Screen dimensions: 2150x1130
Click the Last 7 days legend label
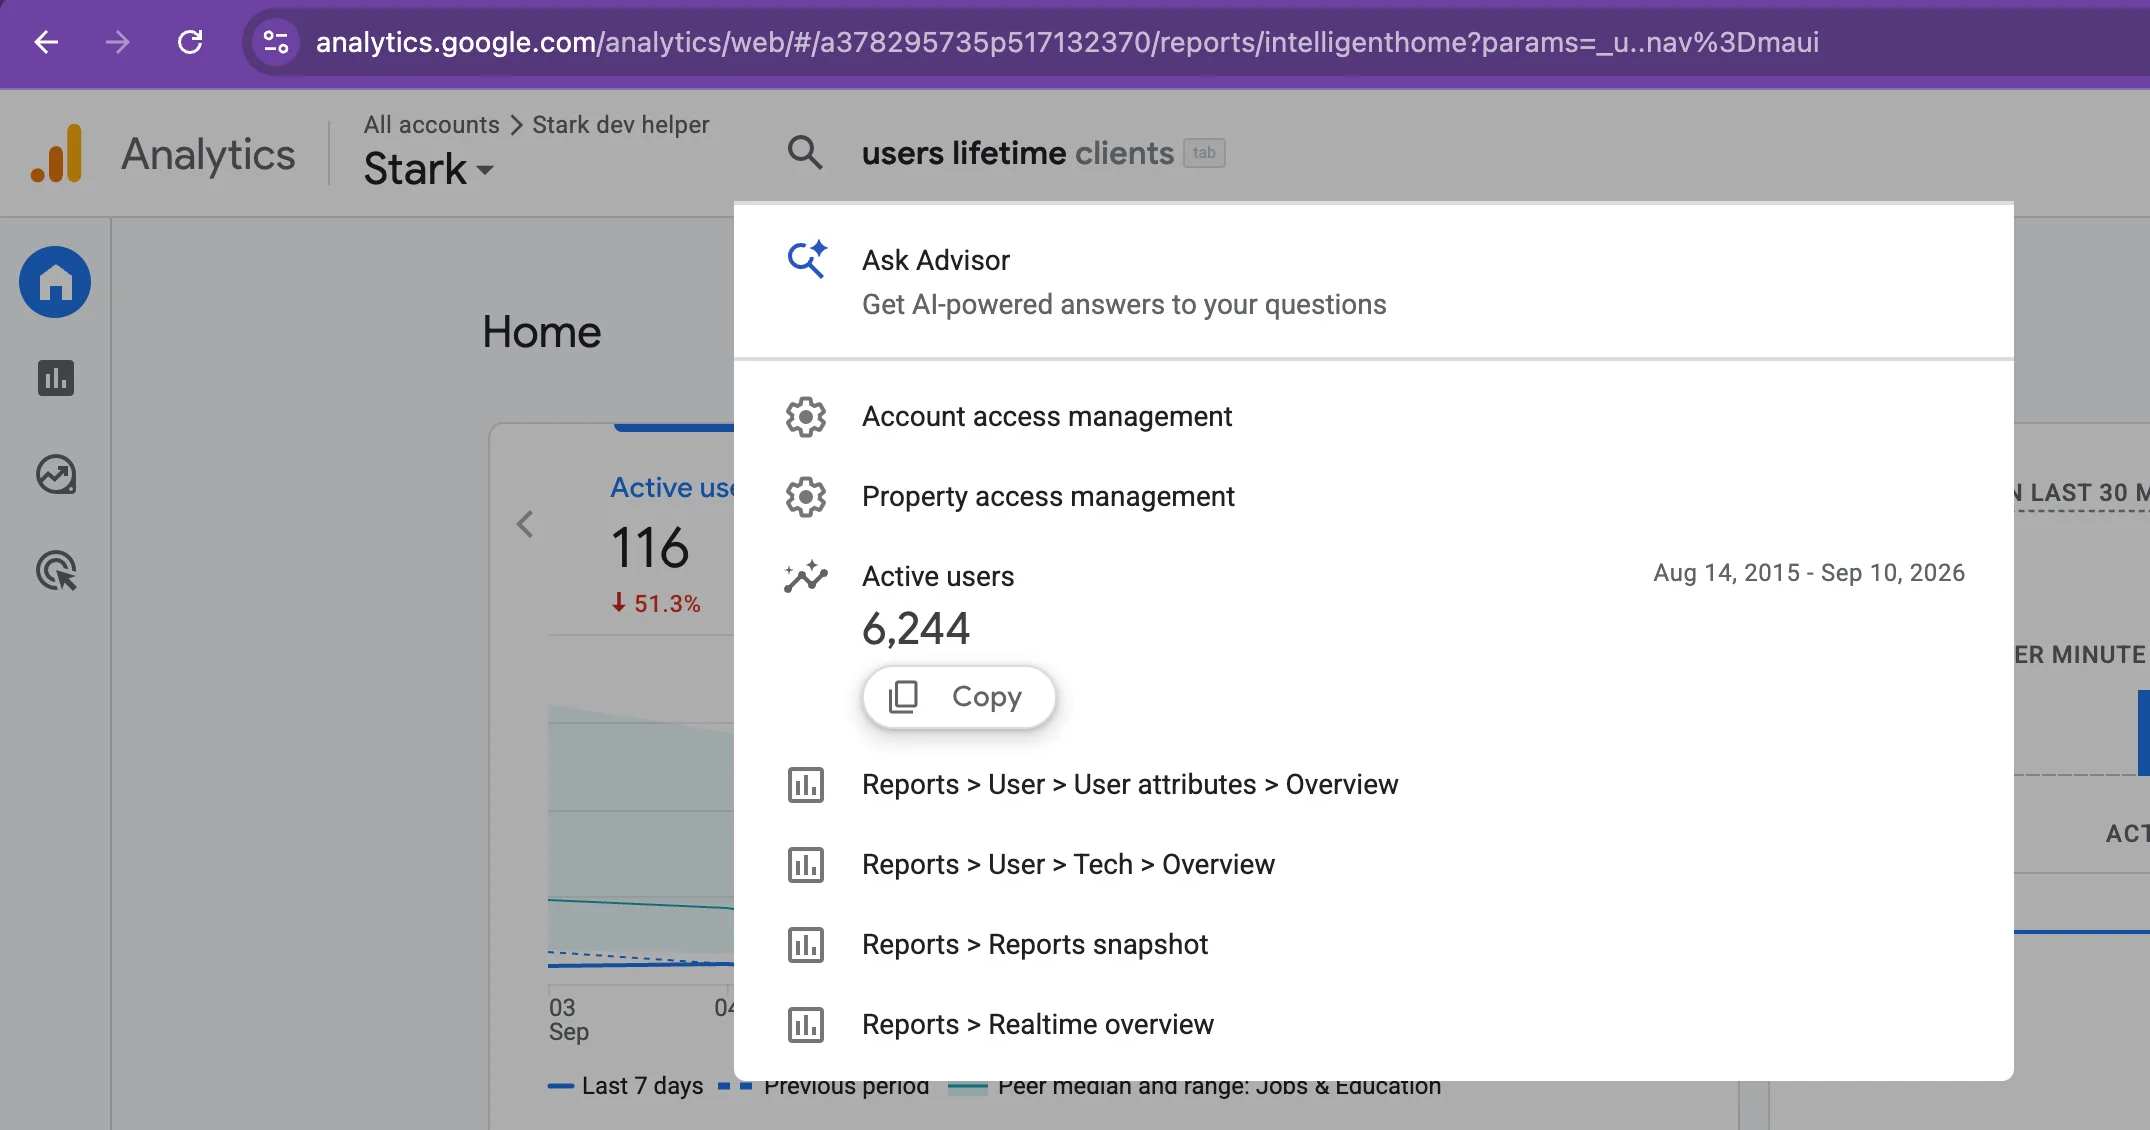(642, 1086)
